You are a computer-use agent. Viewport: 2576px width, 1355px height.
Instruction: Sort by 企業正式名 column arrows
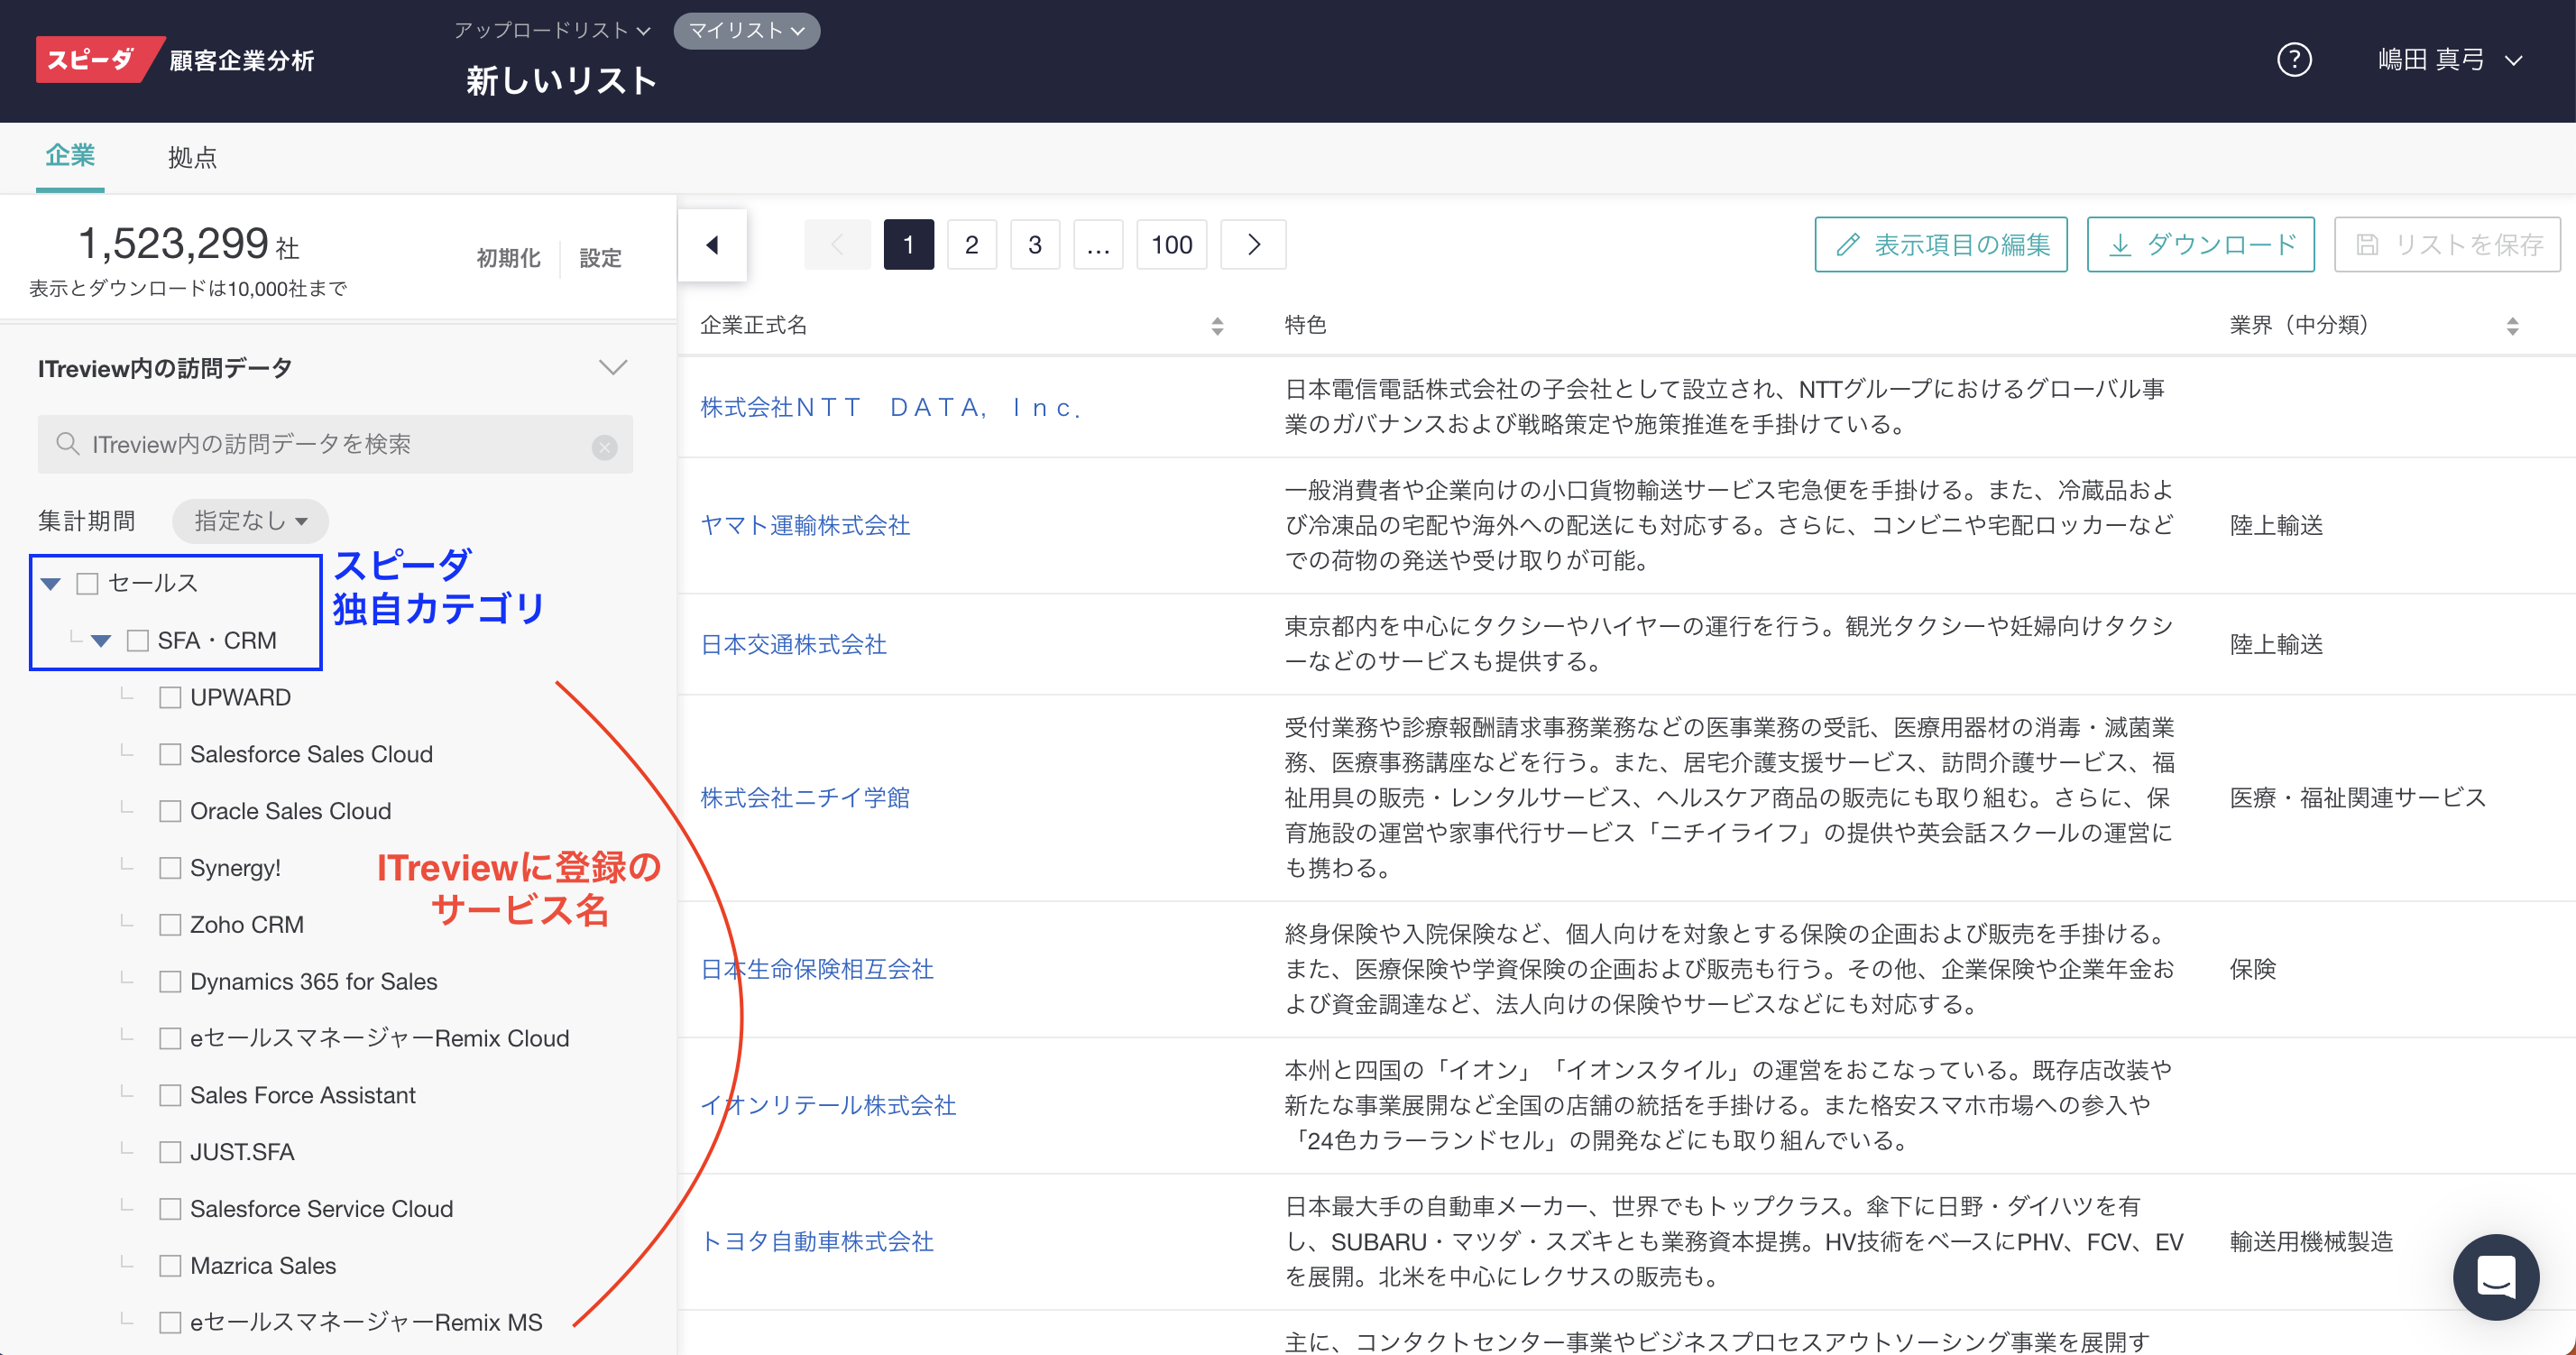click(x=1216, y=326)
